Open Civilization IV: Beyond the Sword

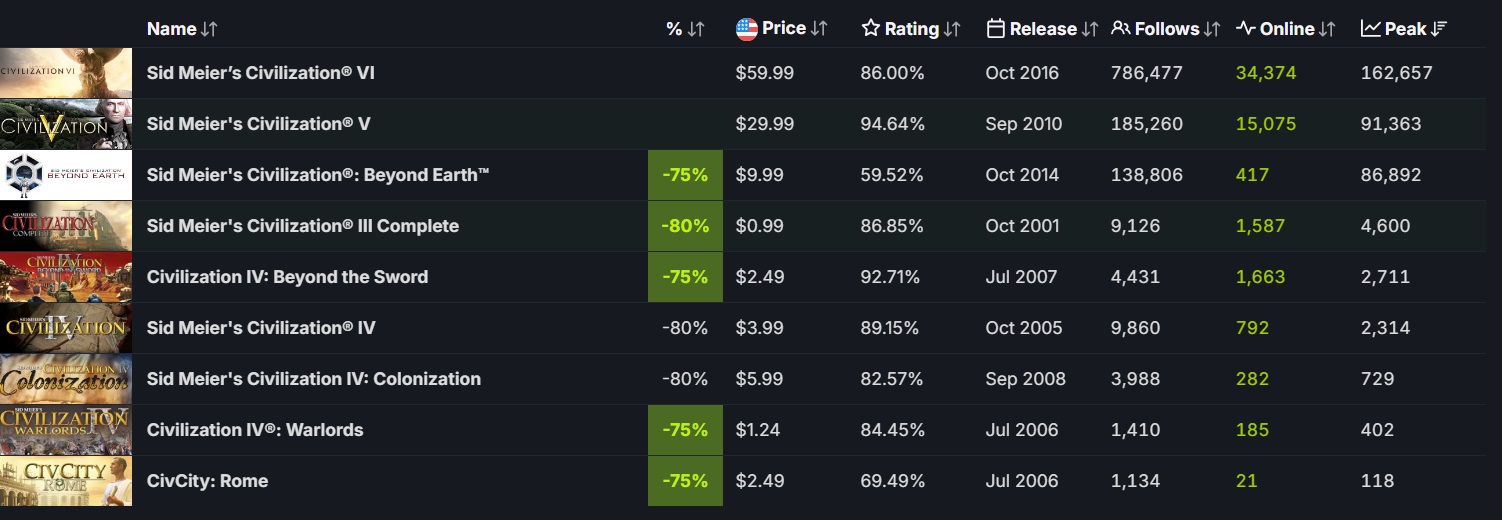click(287, 277)
